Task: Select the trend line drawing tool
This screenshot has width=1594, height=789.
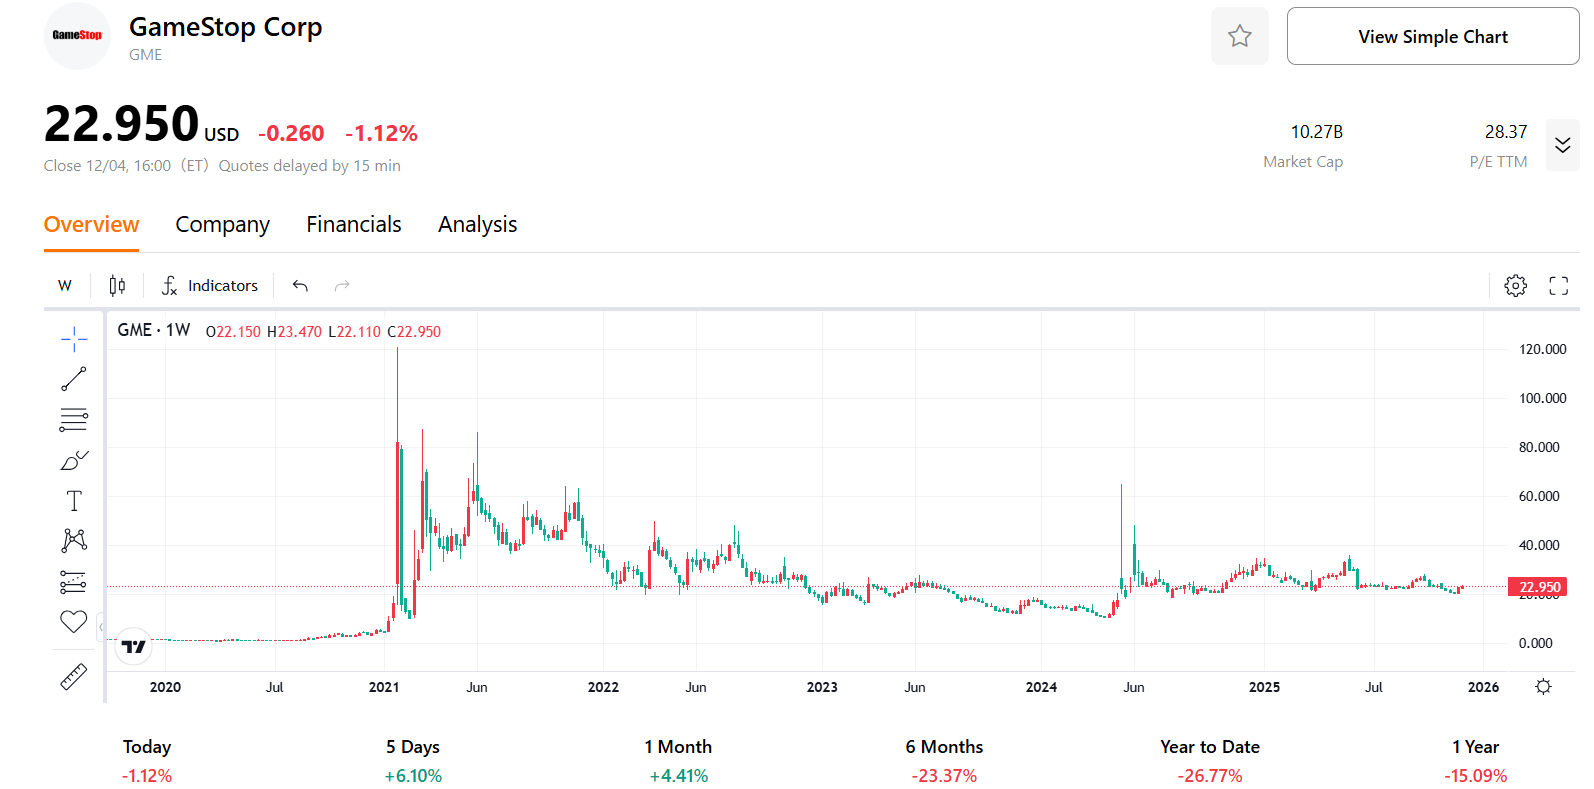Action: coord(74,379)
